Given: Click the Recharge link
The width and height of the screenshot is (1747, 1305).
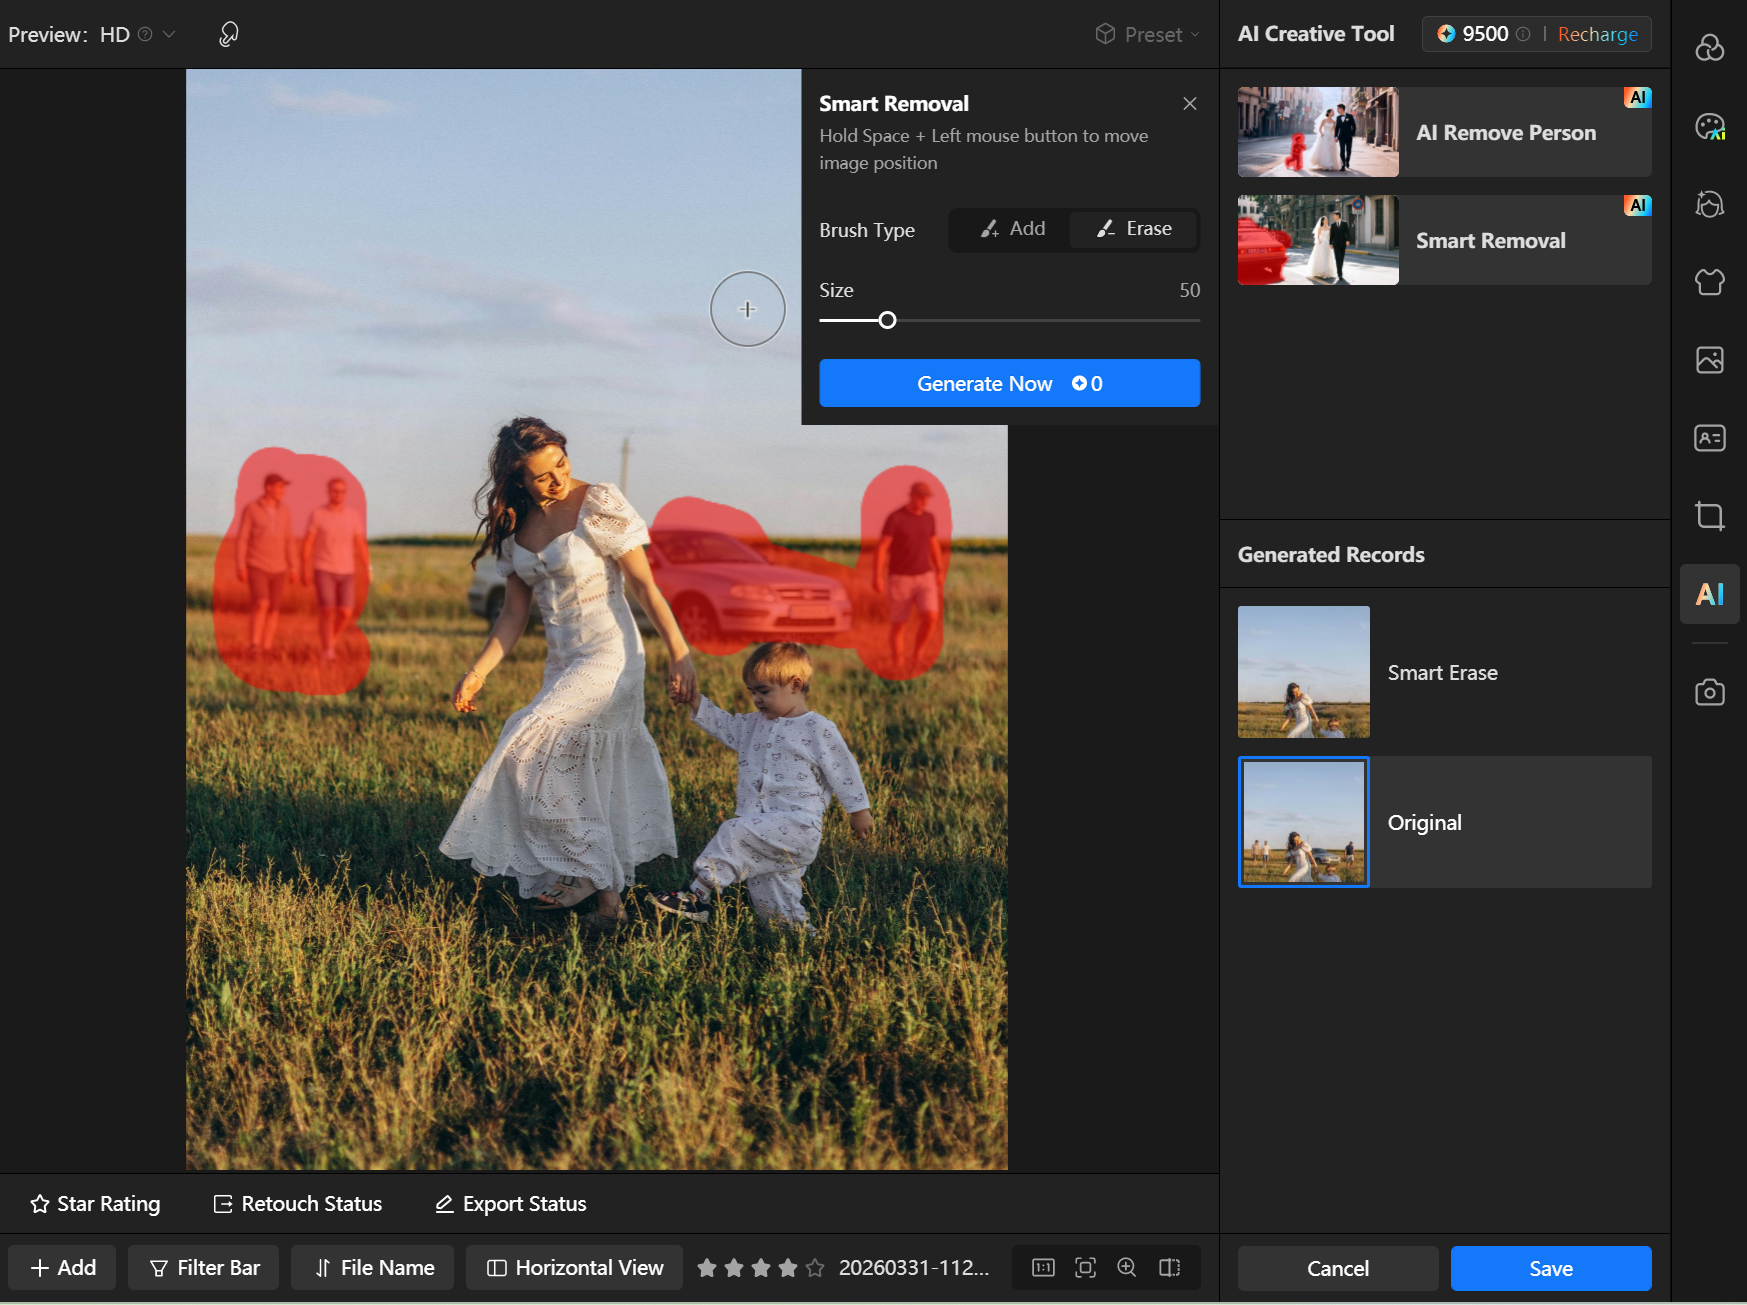Looking at the screenshot, I should pos(1597,35).
